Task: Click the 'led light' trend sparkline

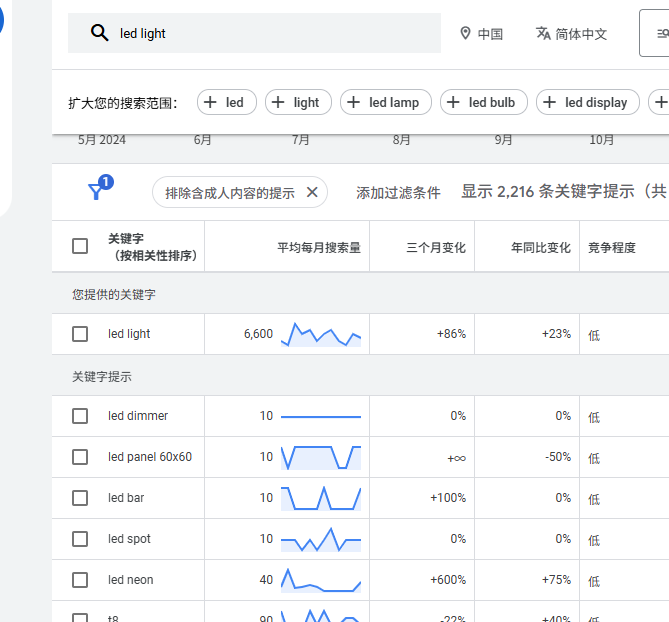Action: tap(321, 334)
